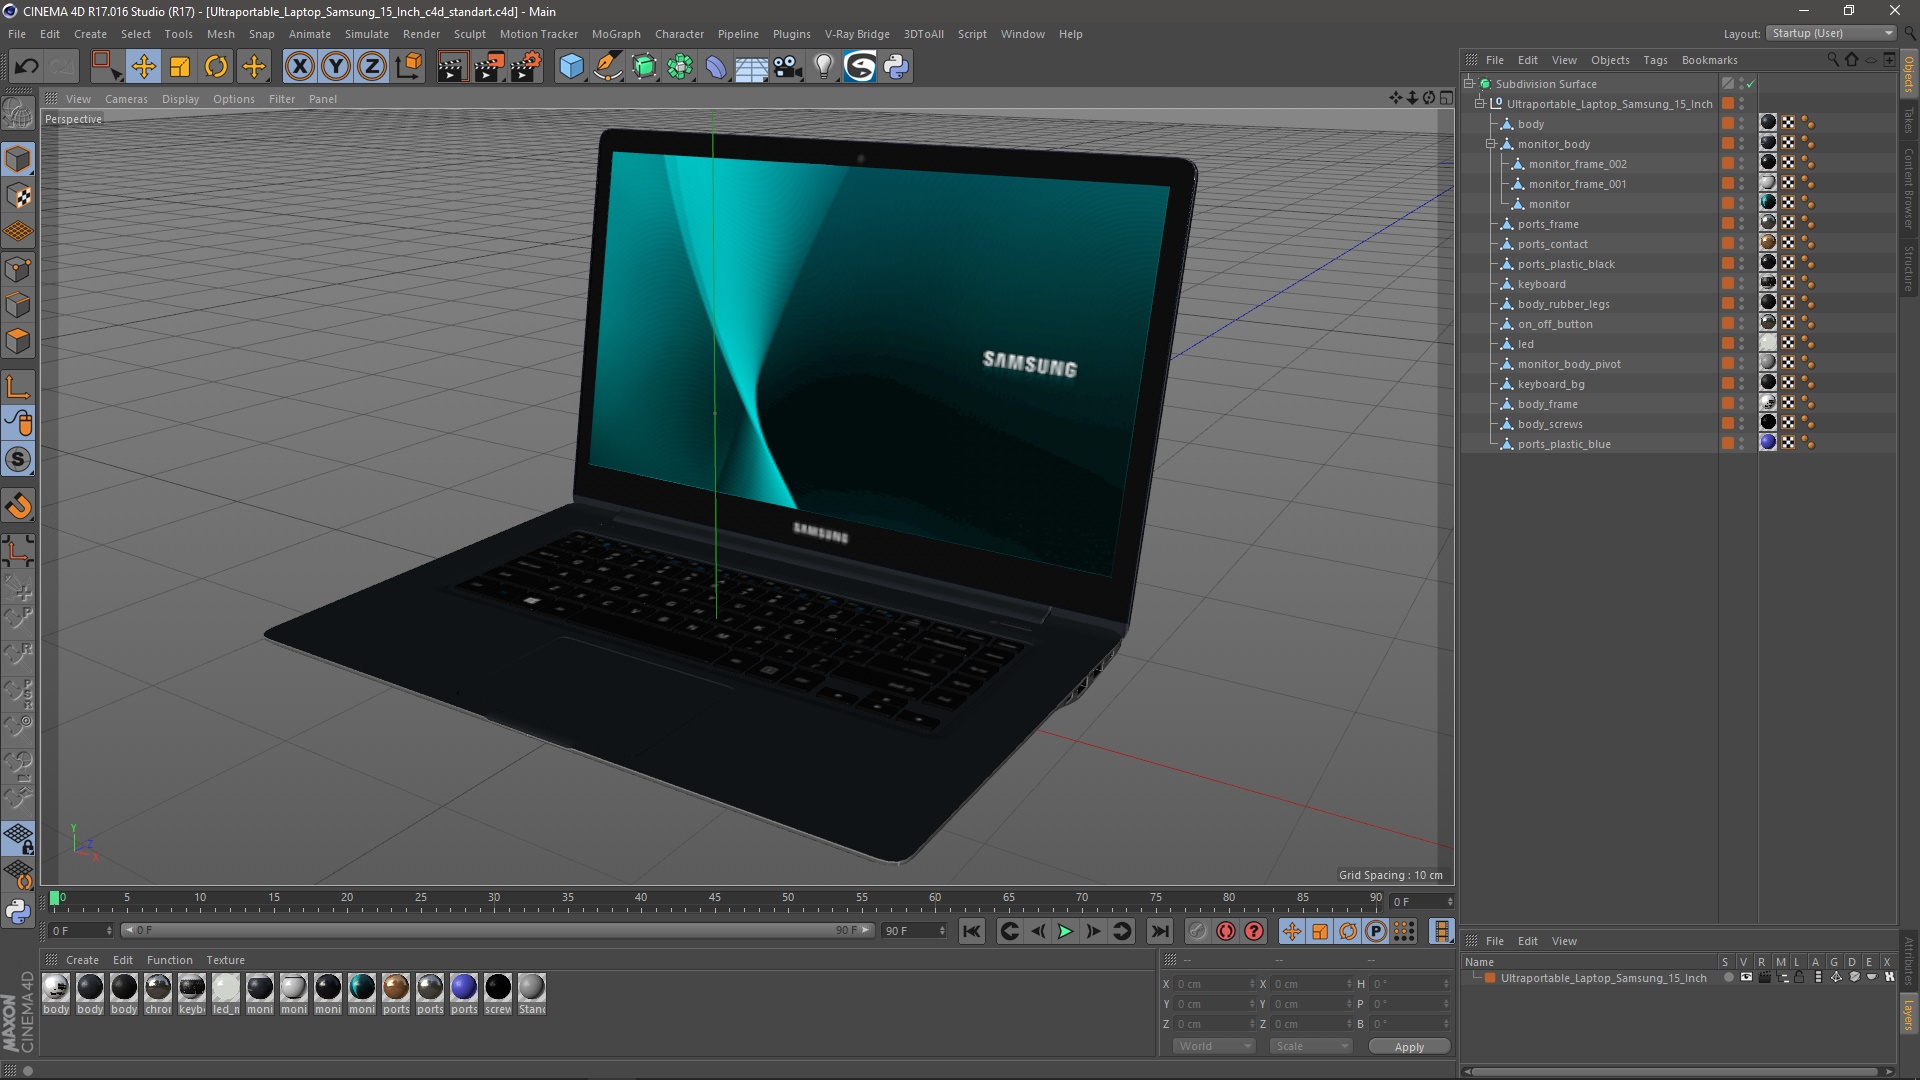Click the Python script icon in toolbar
Viewport: 1920px width, 1080px height.
point(896,67)
